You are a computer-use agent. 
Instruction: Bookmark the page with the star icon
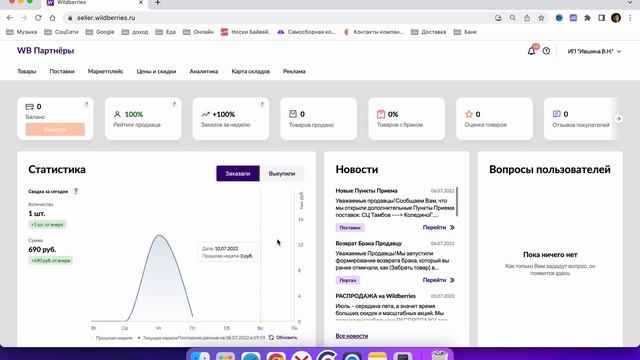(x=541, y=18)
